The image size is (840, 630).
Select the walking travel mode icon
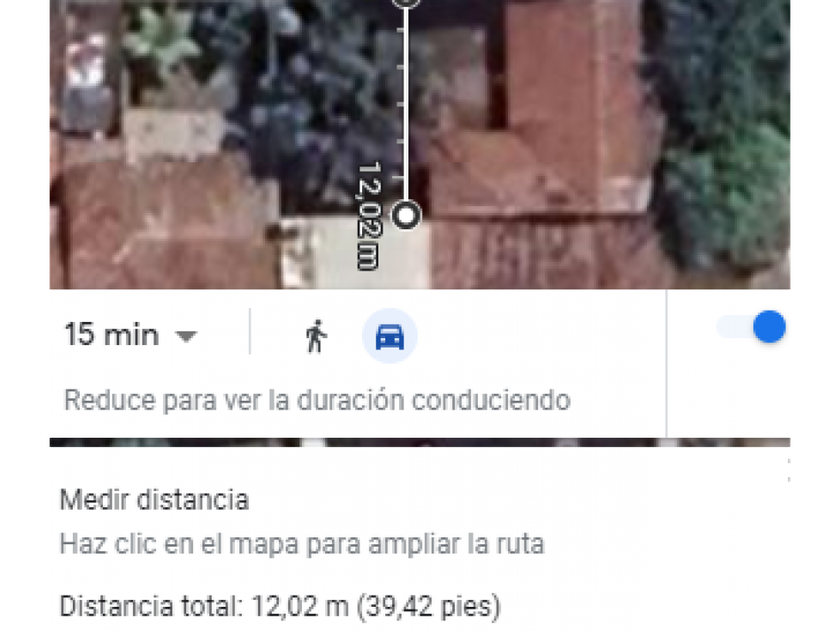coord(316,336)
